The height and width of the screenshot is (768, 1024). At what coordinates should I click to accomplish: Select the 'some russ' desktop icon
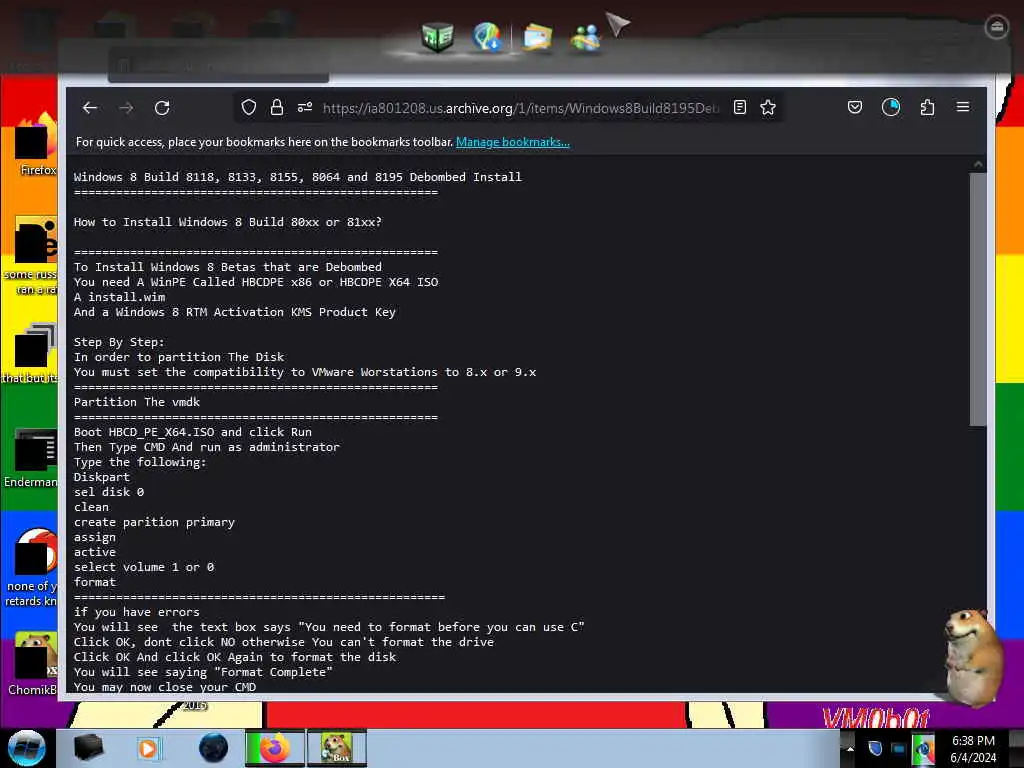point(33,256)
